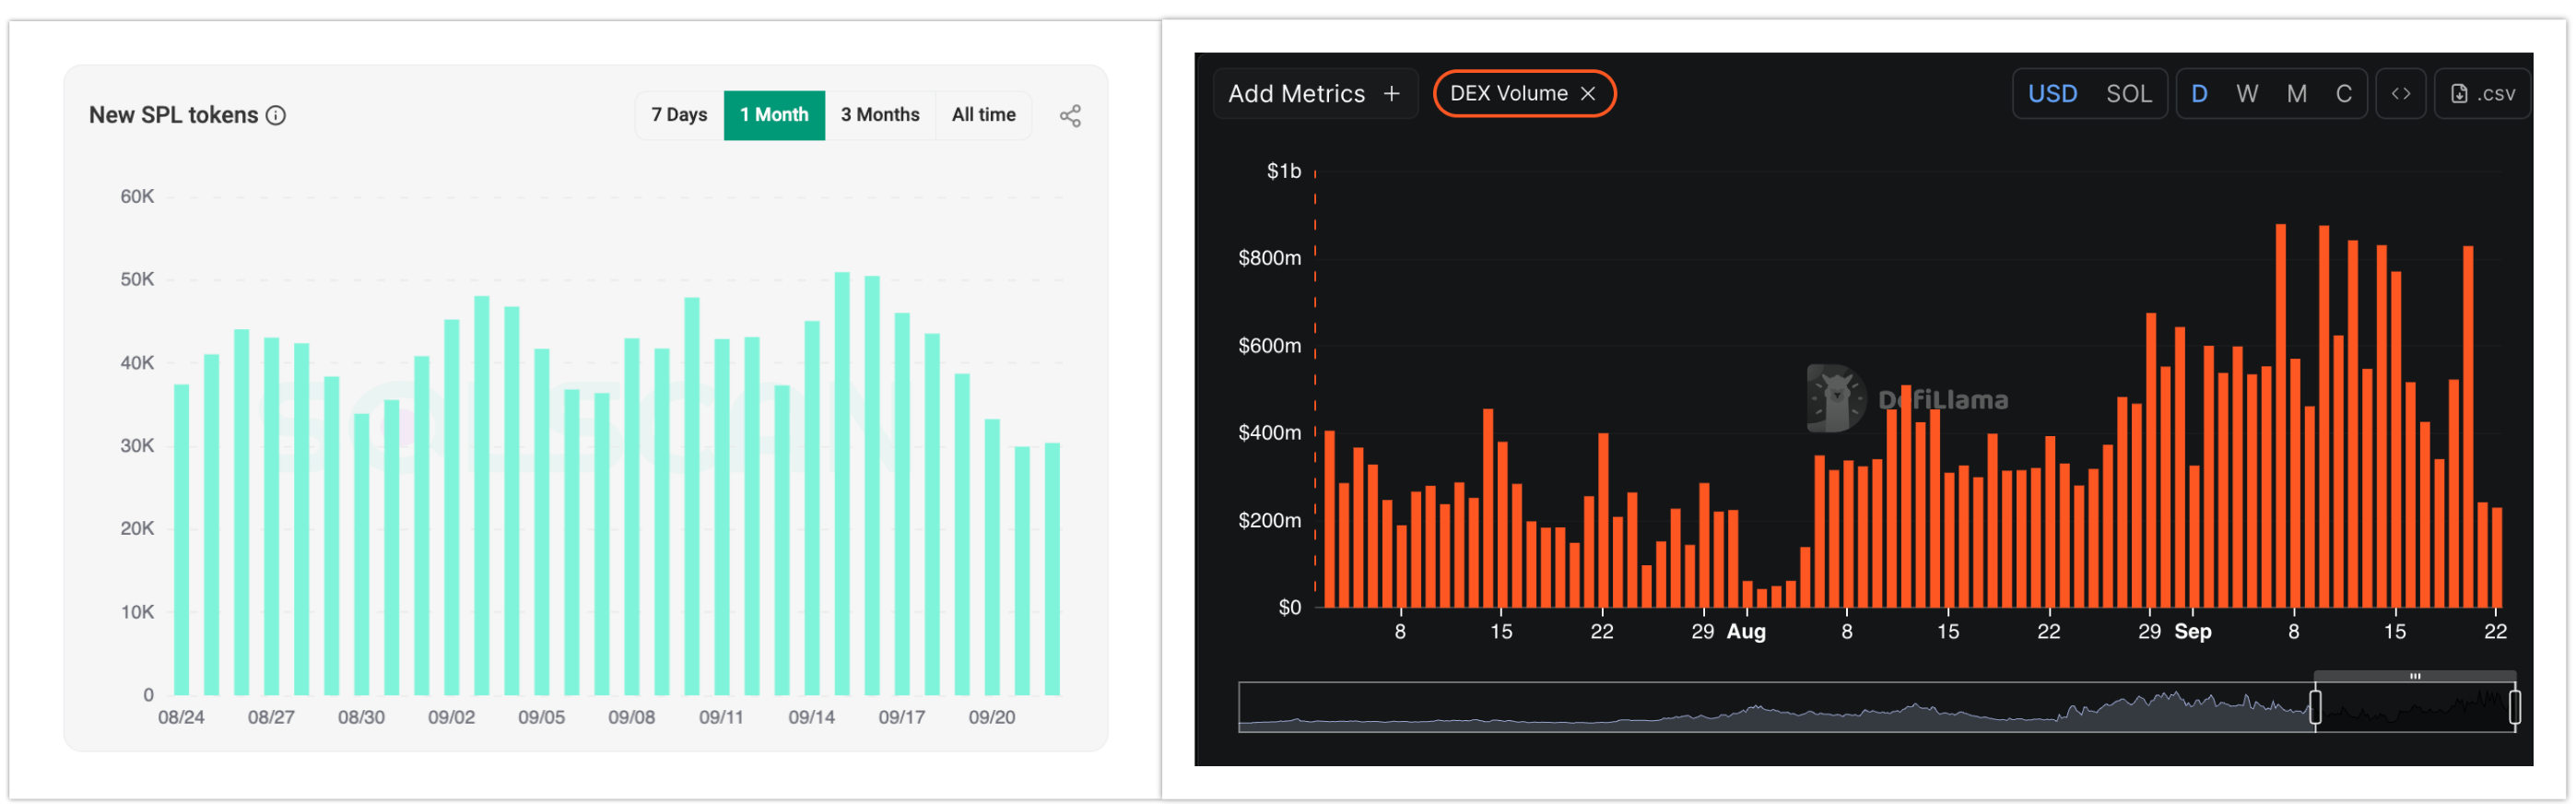
Task: Toggle the denomination to SOL
Action: point(2128,94)
